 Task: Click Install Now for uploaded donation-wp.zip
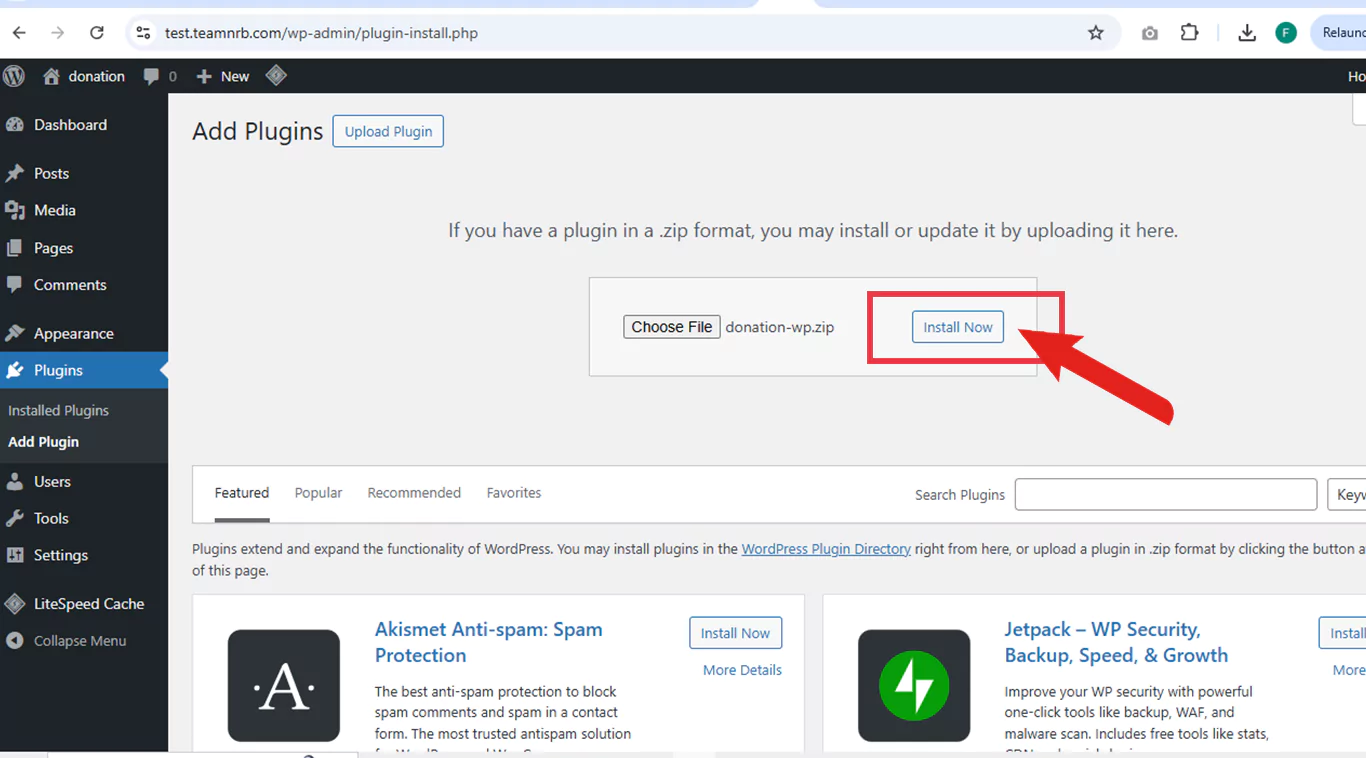[x=957, y=327]
